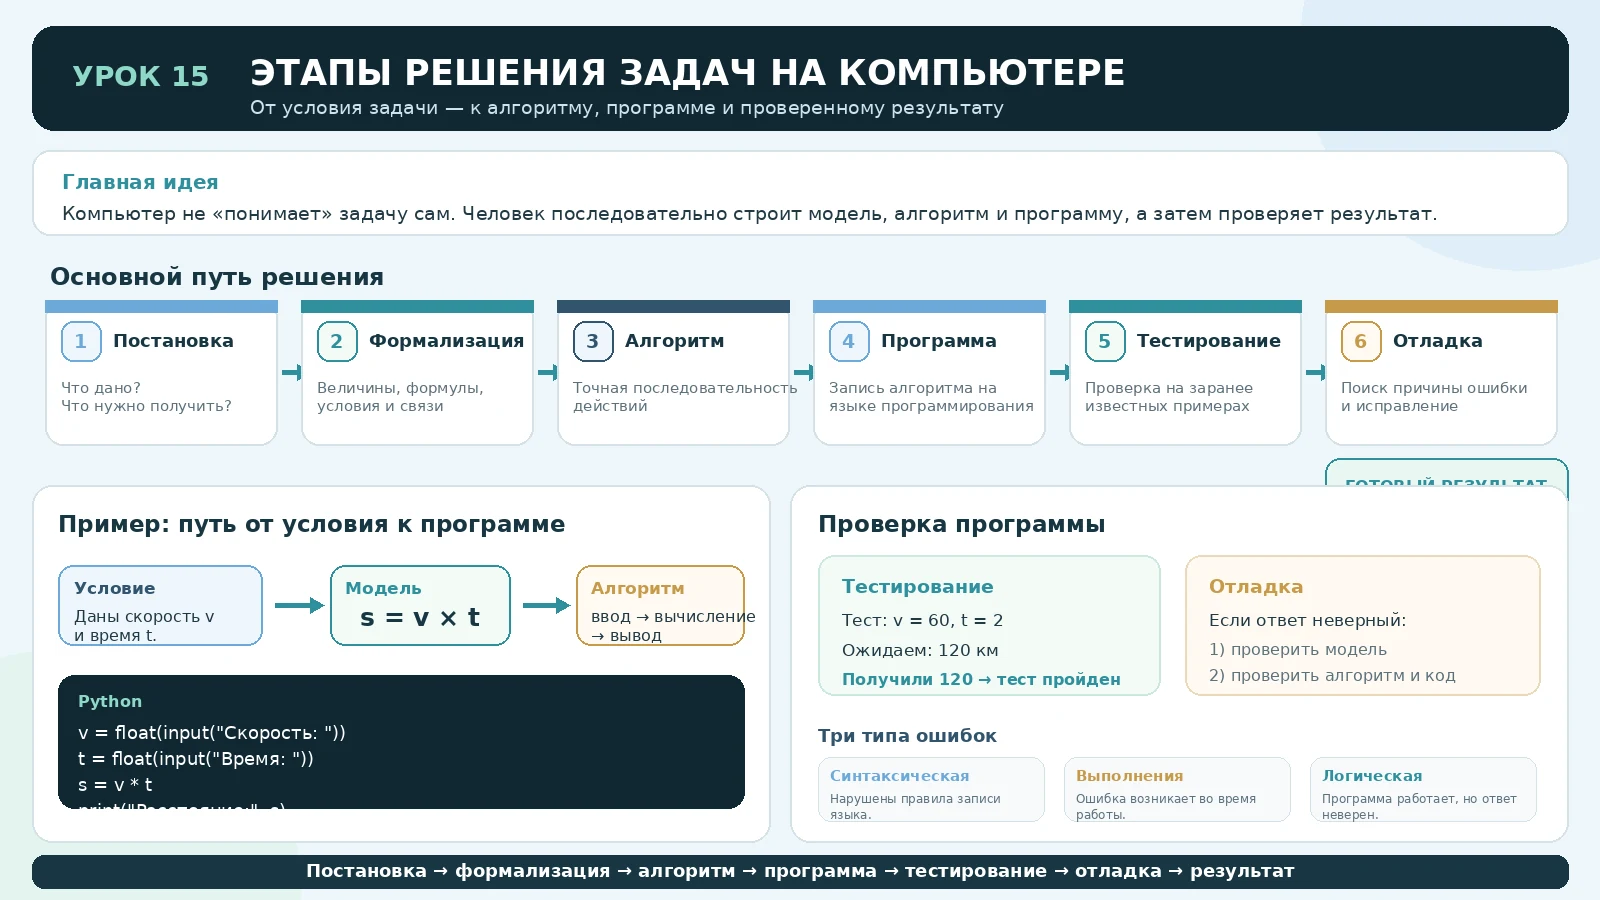The image size is (1600, 900).
Task: Select the 'Программа' step title
Action: pos(938,341)
